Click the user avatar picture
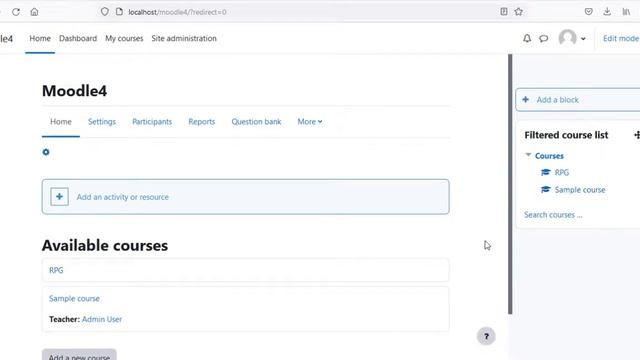 (x=567, y=38)
